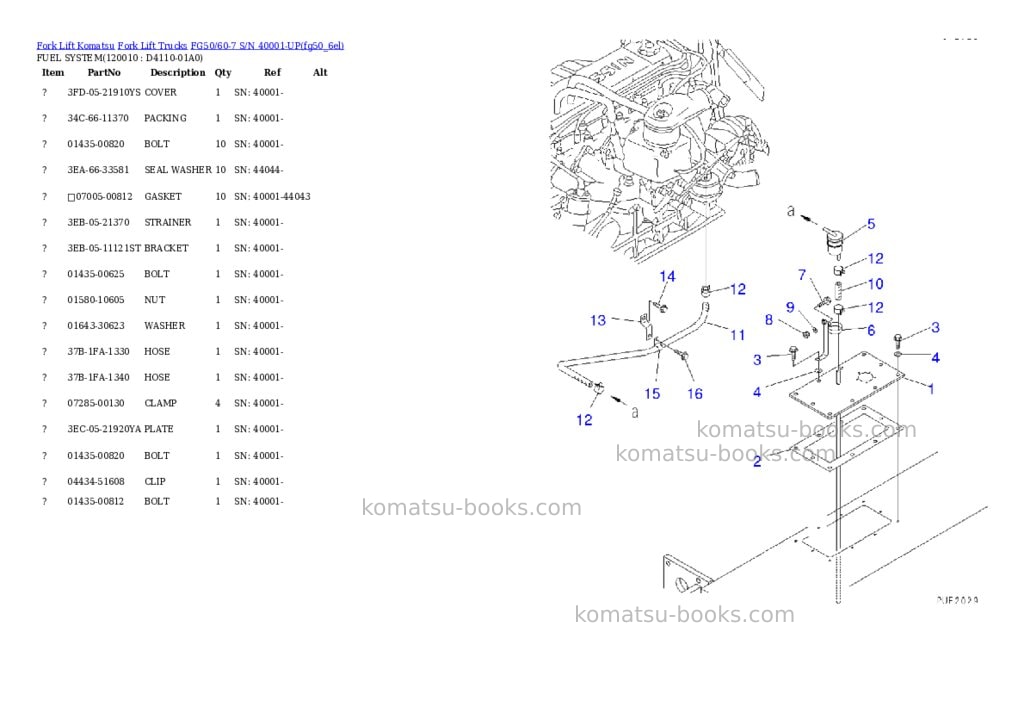Image resolution: width=1024 pixels, height=725 pixels.
Task: Select part number 3EA-66-33581
Action: pos(98,170)
